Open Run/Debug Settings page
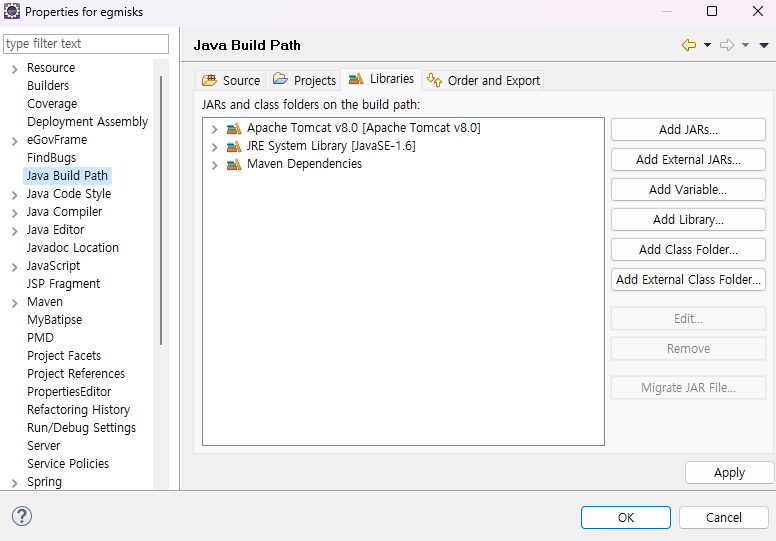The height and width of the screenshot is (541, 776). 82,428
